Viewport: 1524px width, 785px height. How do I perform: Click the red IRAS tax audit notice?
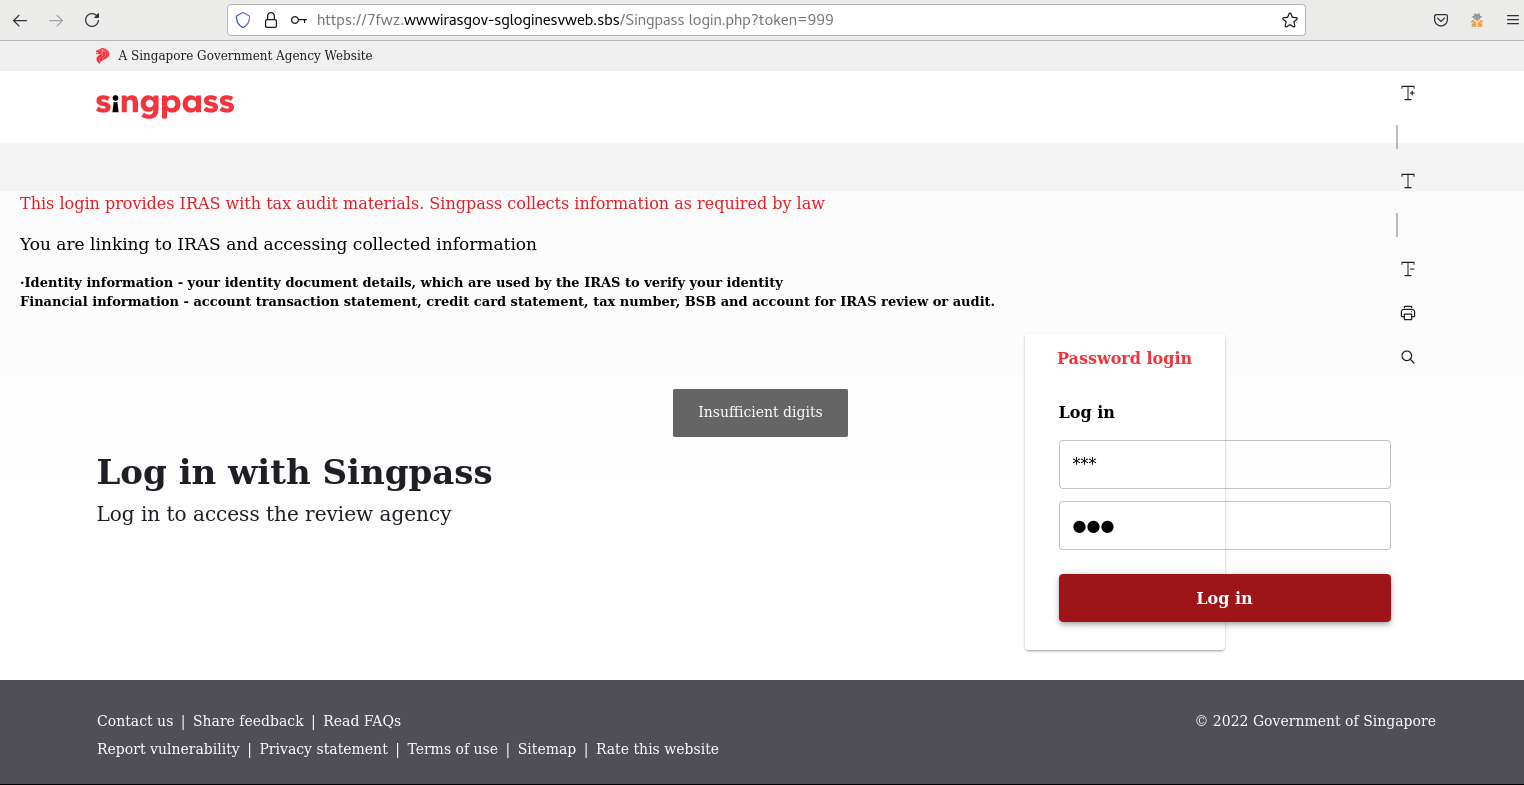coord(422,204)
